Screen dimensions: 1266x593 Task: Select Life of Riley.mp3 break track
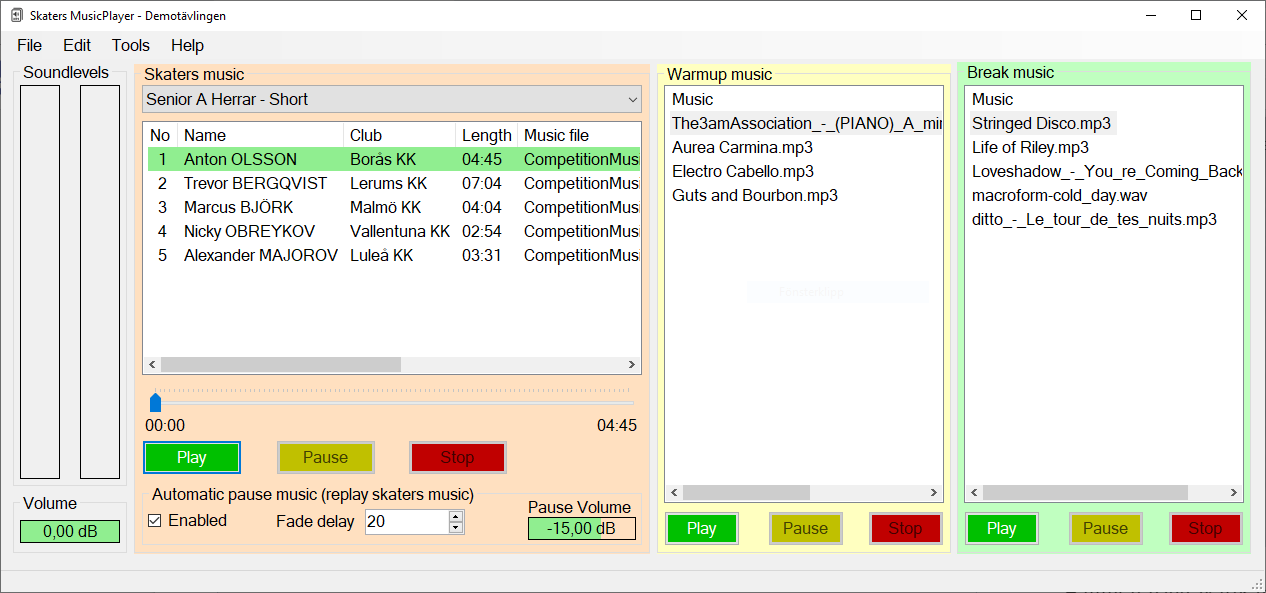pyautogui.click(x=1030, y=147)
